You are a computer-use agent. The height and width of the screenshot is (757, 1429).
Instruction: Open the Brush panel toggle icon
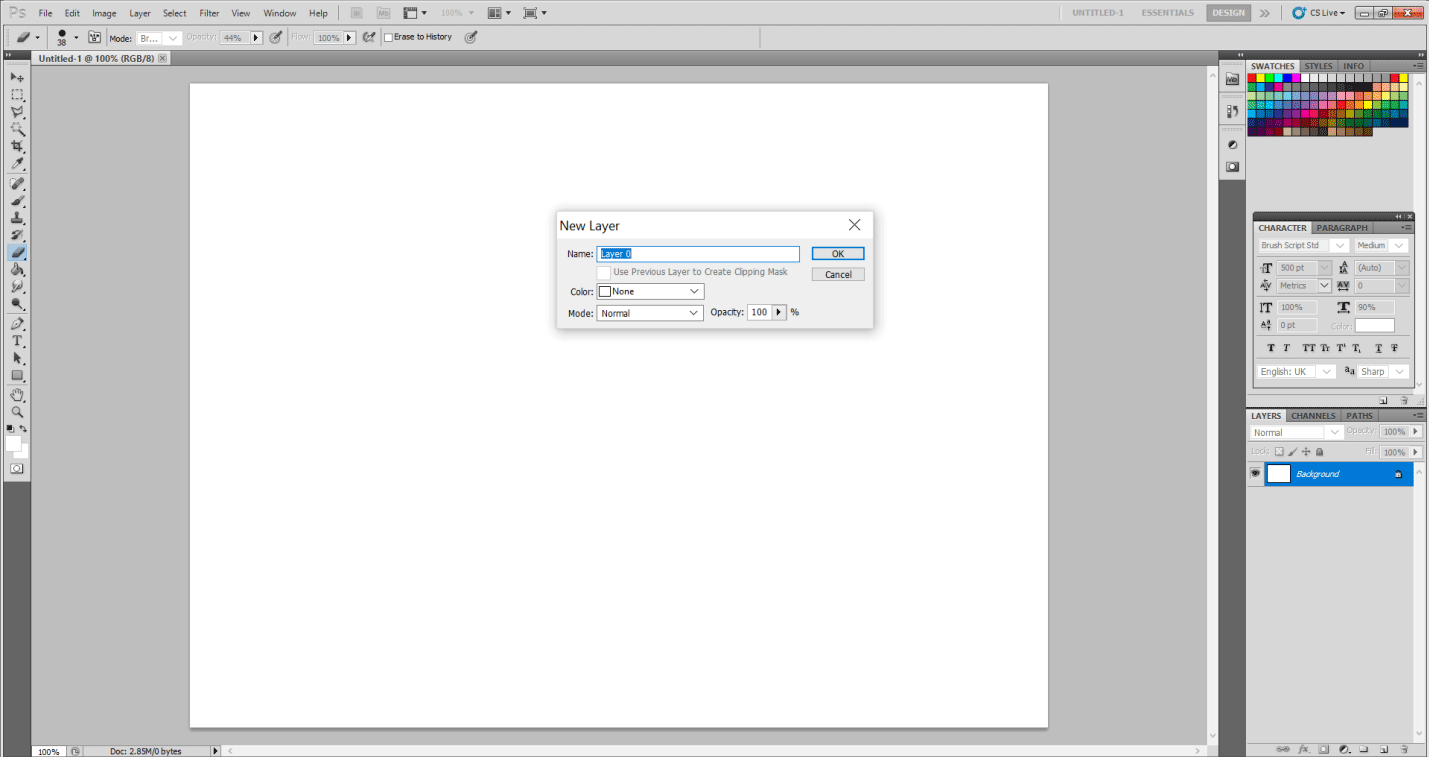(94, 37)
